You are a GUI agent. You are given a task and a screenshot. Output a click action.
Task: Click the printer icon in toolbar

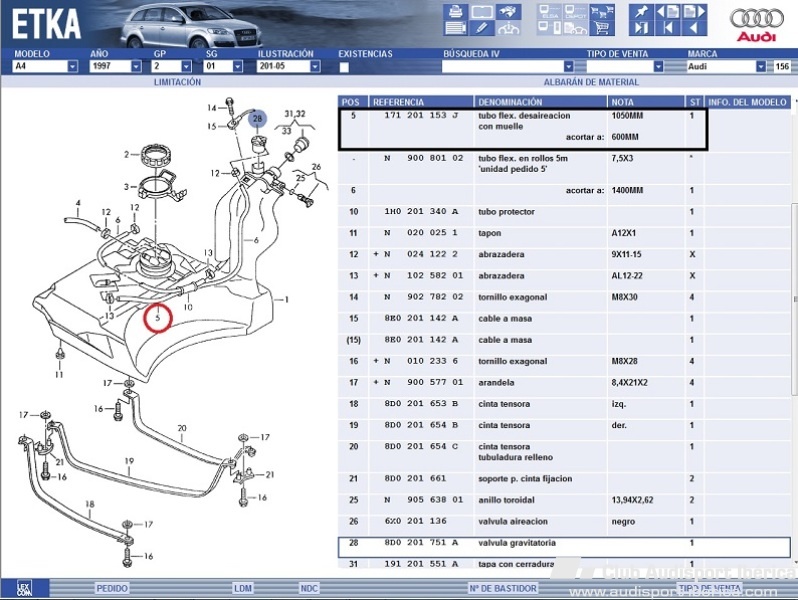click(455, 12)
